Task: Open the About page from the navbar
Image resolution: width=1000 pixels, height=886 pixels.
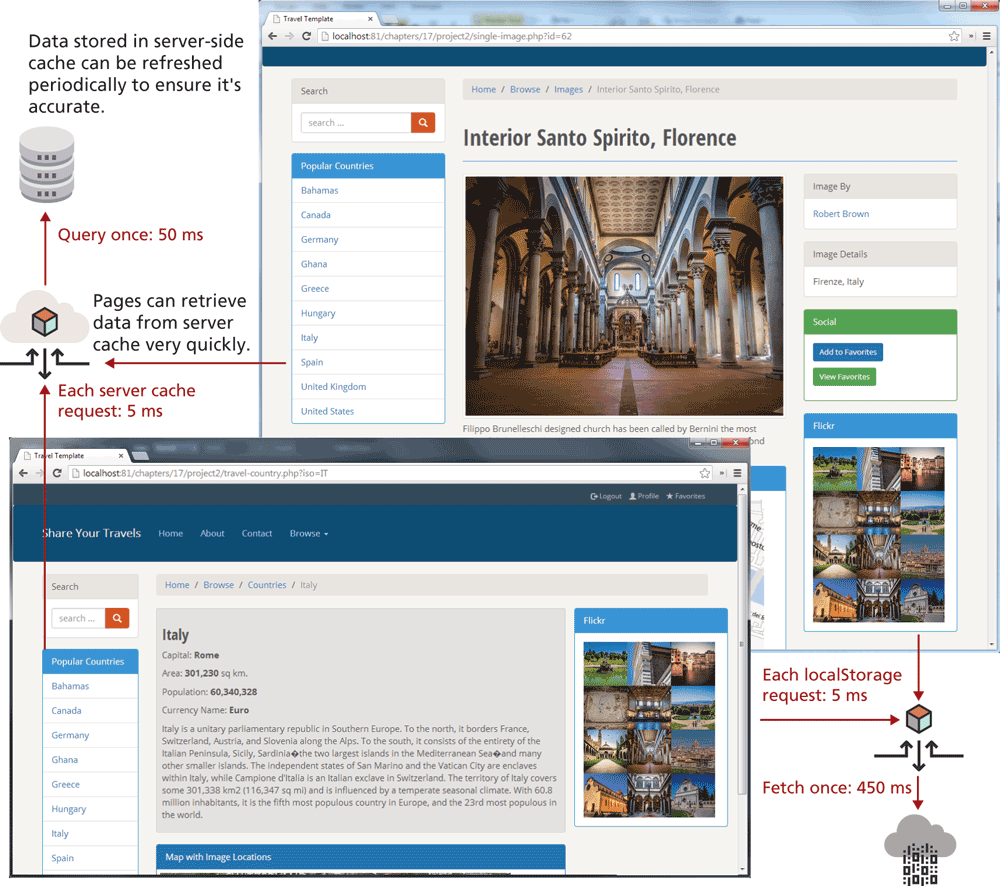Action: [212, 534]
